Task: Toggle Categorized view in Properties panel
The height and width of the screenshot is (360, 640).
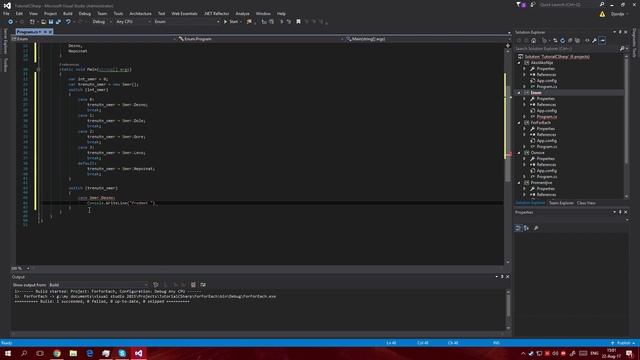Action: (518, 228)
